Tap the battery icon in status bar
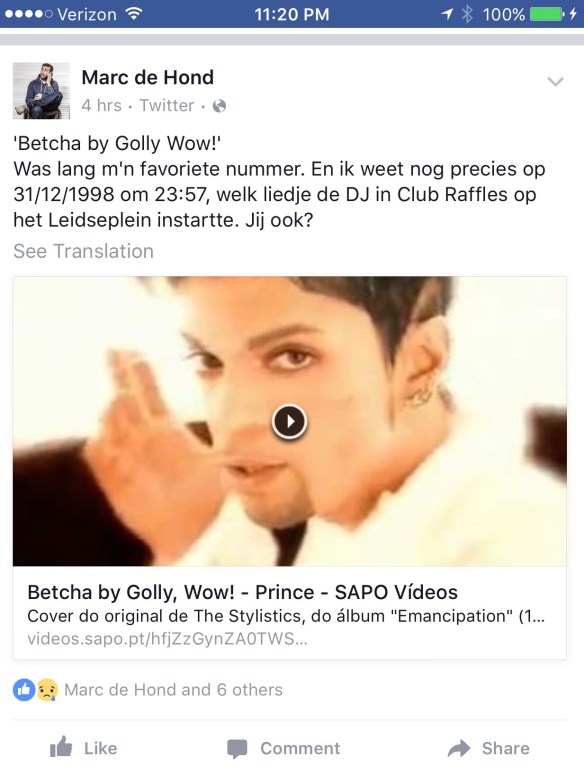This screenshot has height=776, width=584. coord(547,14)
